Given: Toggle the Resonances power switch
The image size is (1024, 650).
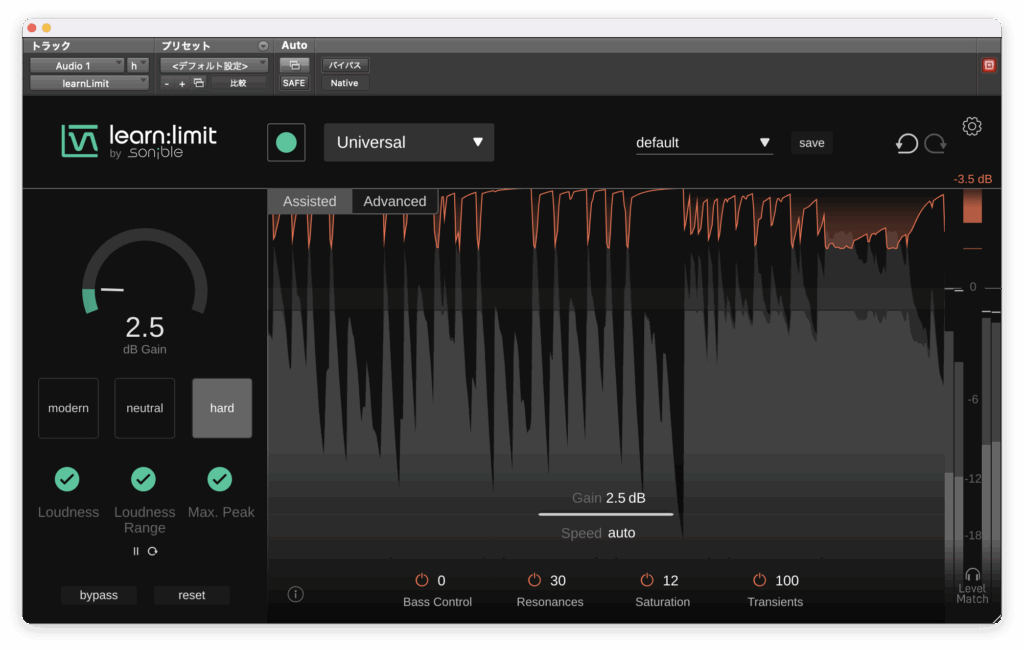Looking at the screenshot, I should [x=534, y=580].
